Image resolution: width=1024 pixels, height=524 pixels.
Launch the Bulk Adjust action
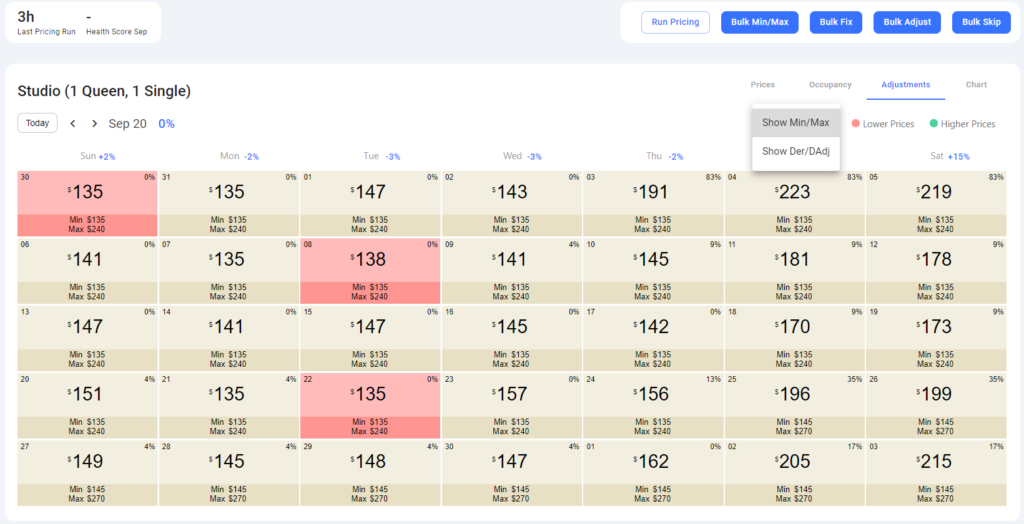[907, 22]
